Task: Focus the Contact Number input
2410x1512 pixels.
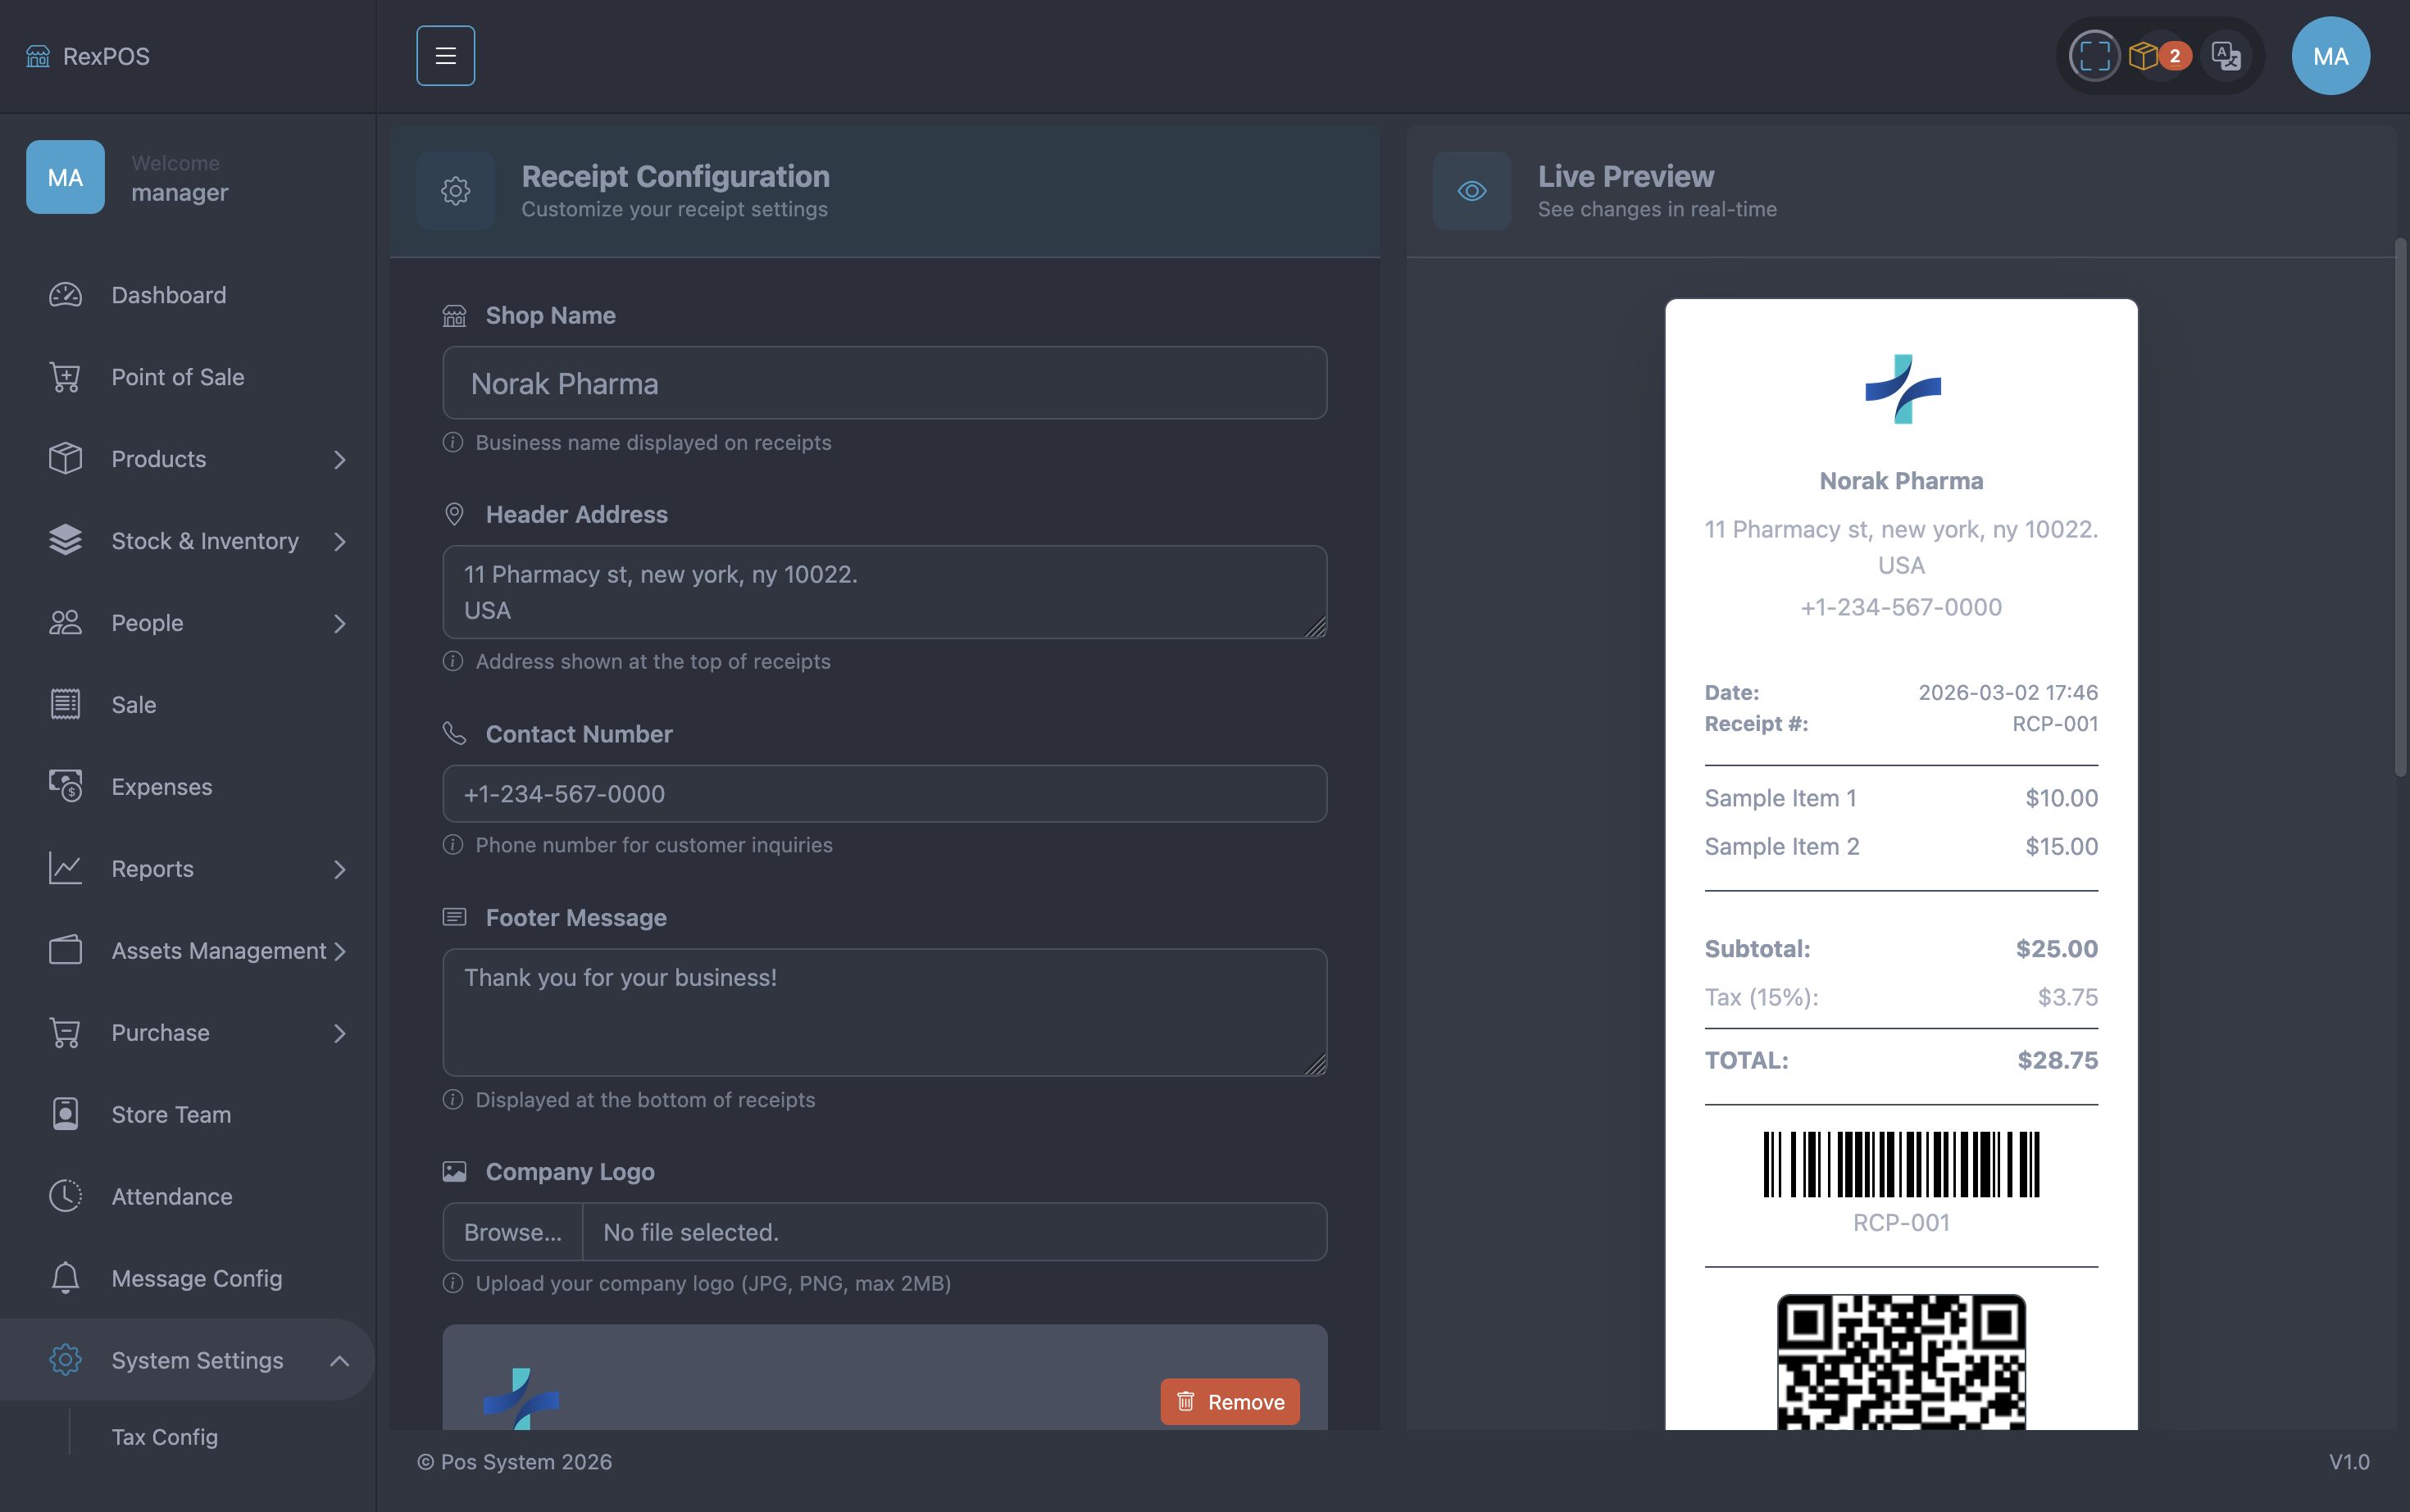Action: pos(884,794)
